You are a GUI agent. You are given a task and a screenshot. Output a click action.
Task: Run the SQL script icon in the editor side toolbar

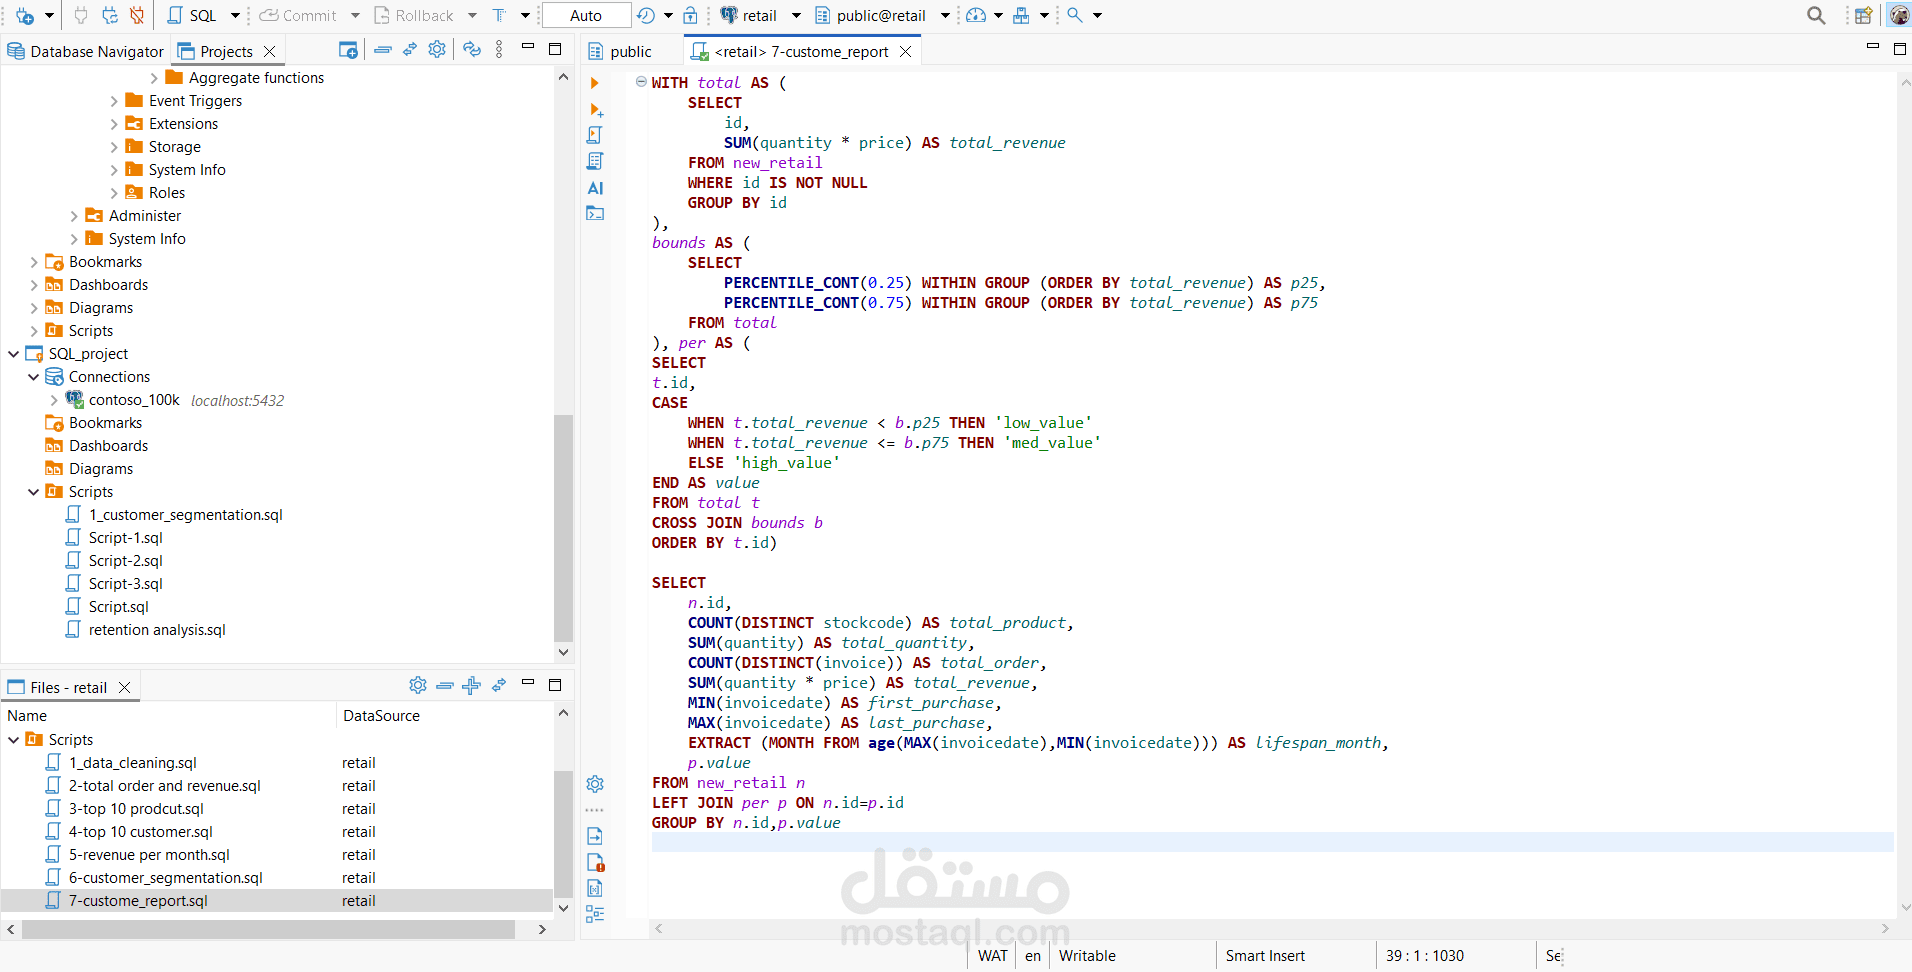pos(595,135)
